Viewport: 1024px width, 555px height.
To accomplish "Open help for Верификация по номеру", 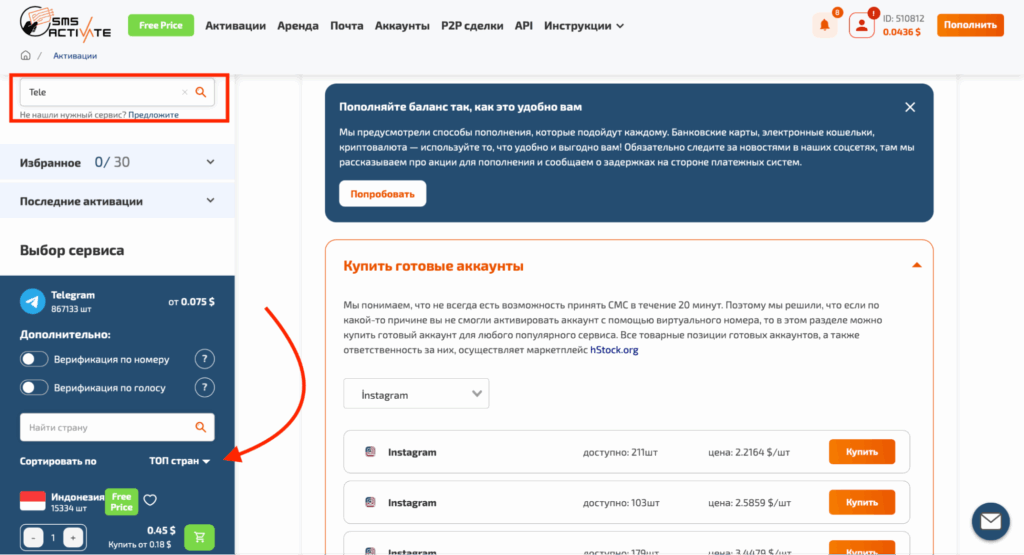I will (204, 359).
